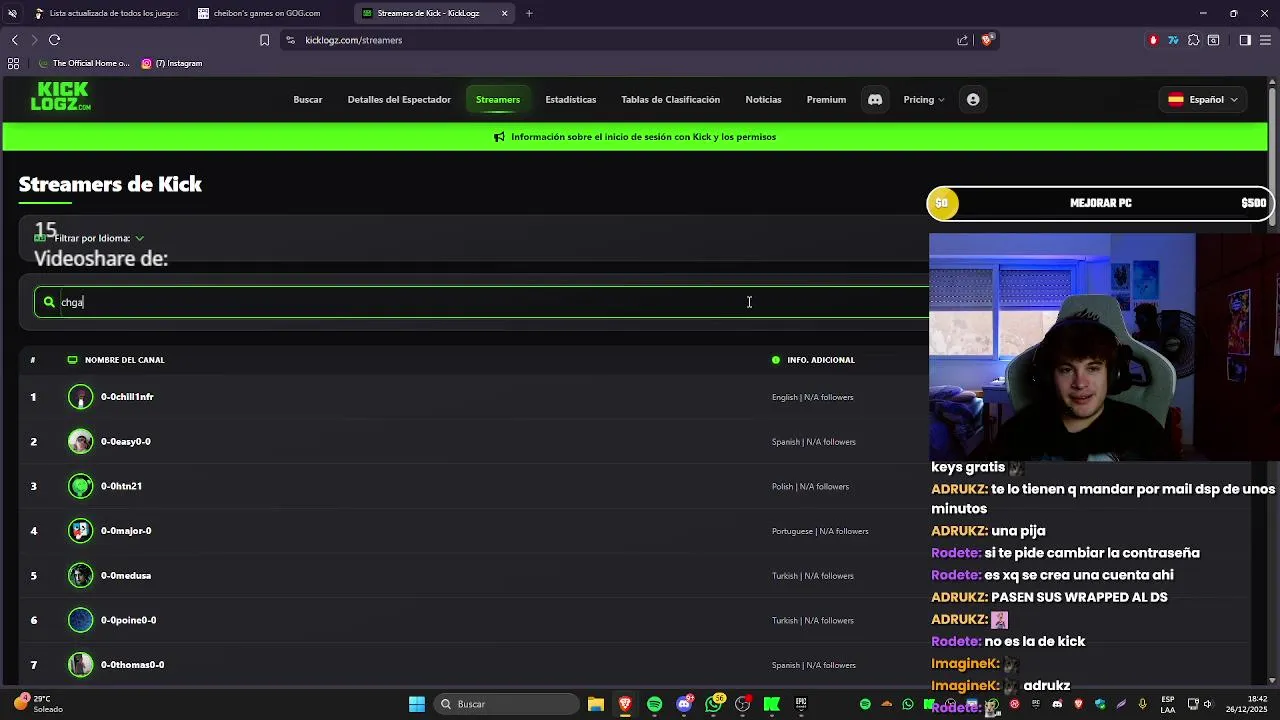Viewport: 1280px width, 720px height.
Task: Open the Buscar menu item
Action: (308, 100)
